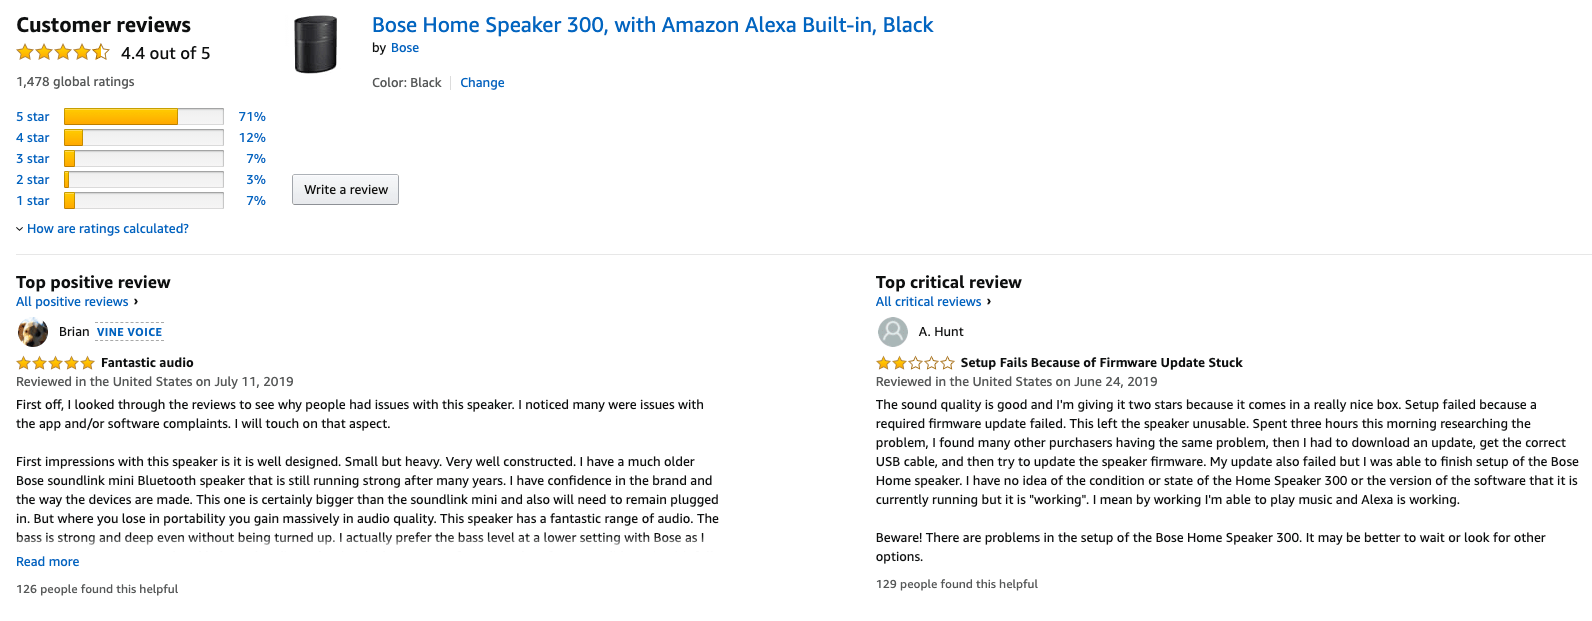Open the Bose Home Speaker 300 product page
This screenshot has height=621, width=1592.
(x=652, y=24)
